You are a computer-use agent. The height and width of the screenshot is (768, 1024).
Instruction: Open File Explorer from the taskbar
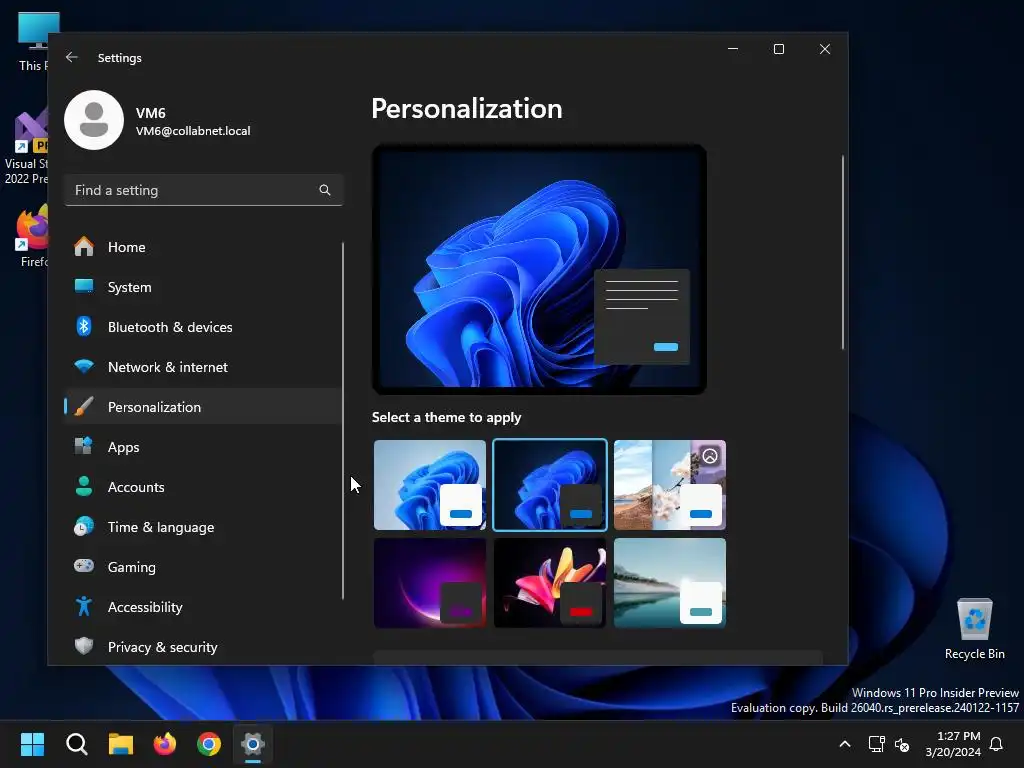121,744
